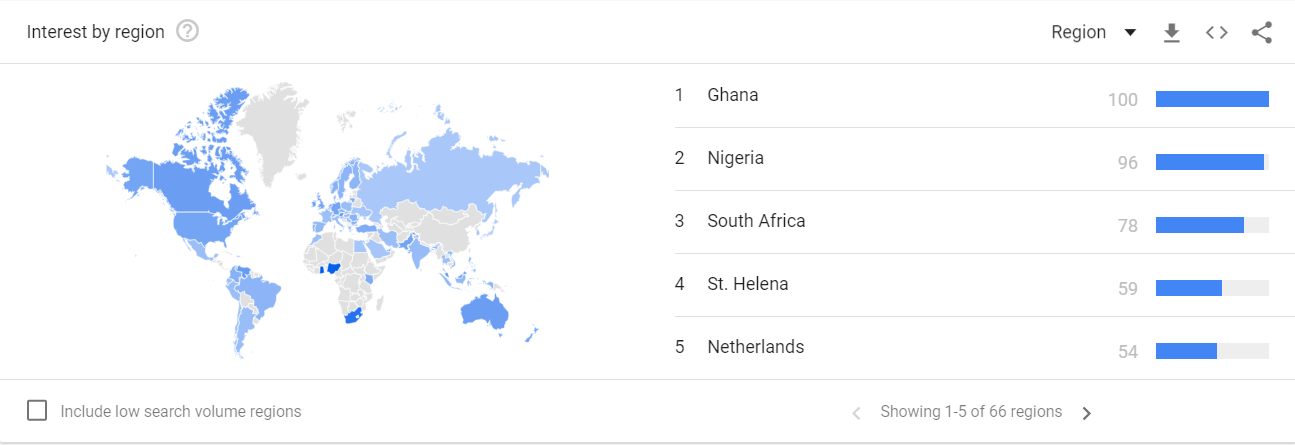Open help for Interest by region
Screen dimensions: 1295x445
tap(187, 32)
